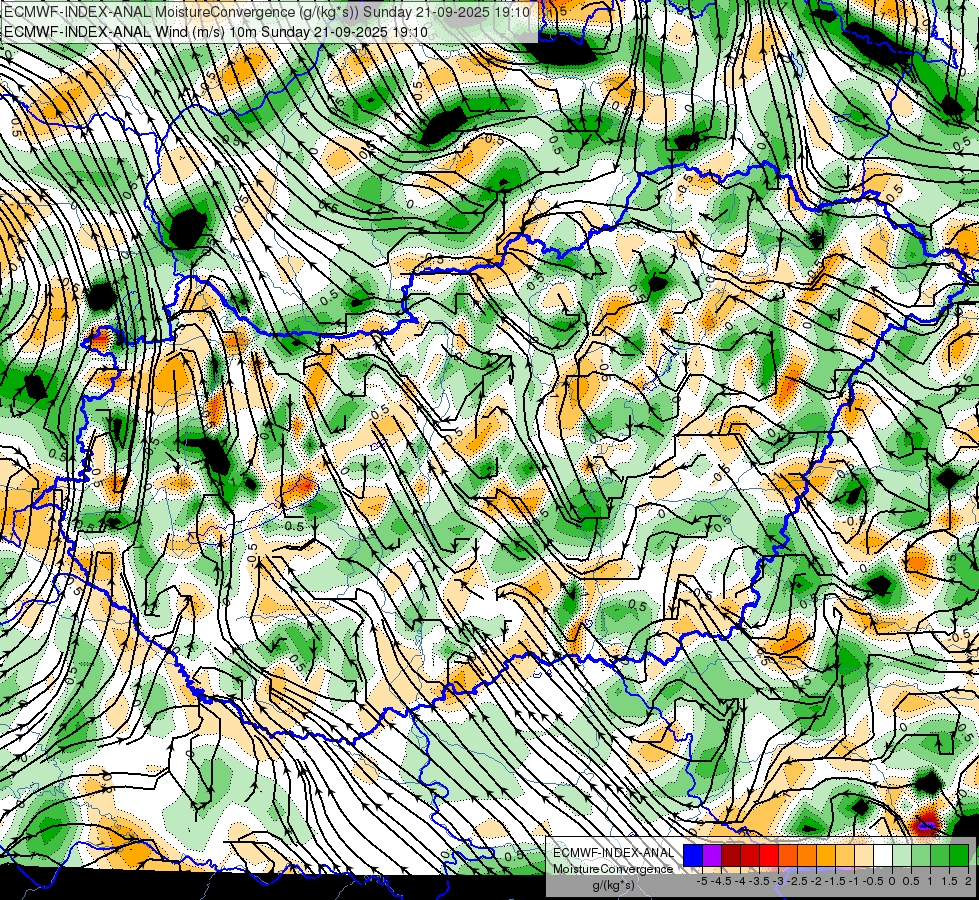The height and width of the screenshot is (900, 979).
Task: Click the orange swatch between -2.5 and -2
Action: pyautogui.click(x=807, y=855)
